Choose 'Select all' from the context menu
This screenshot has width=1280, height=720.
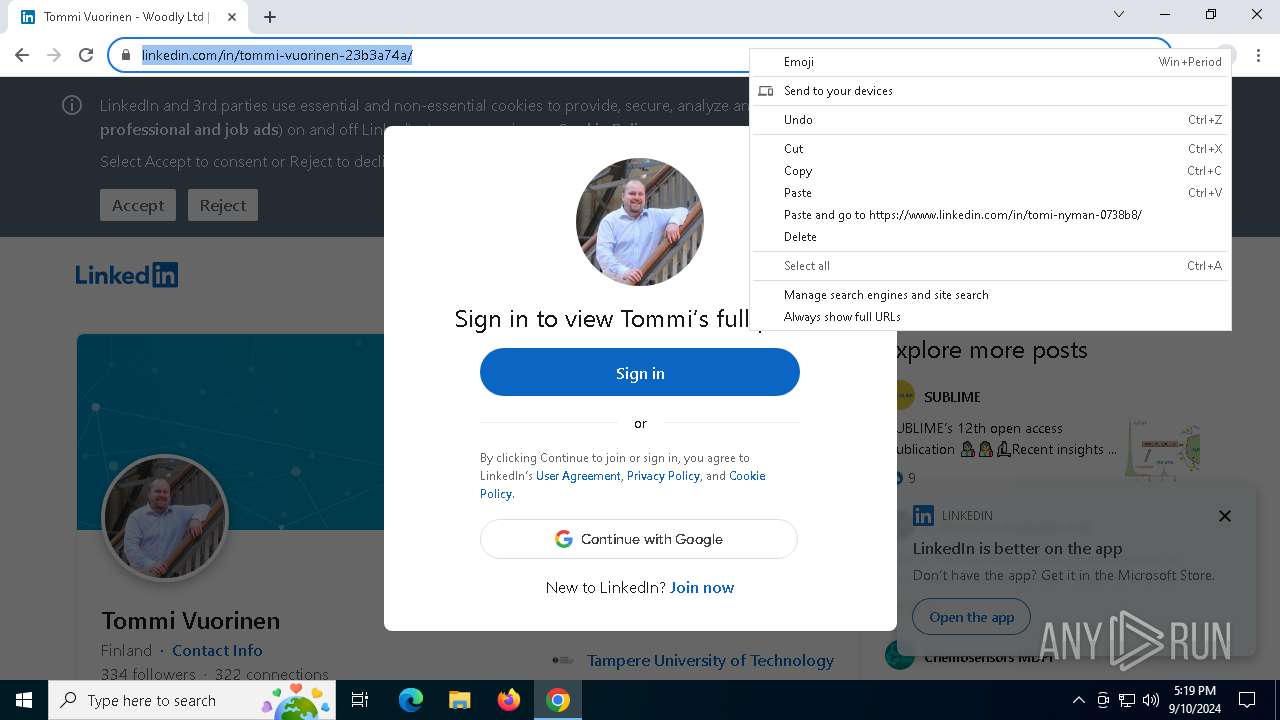click(990, 266)
